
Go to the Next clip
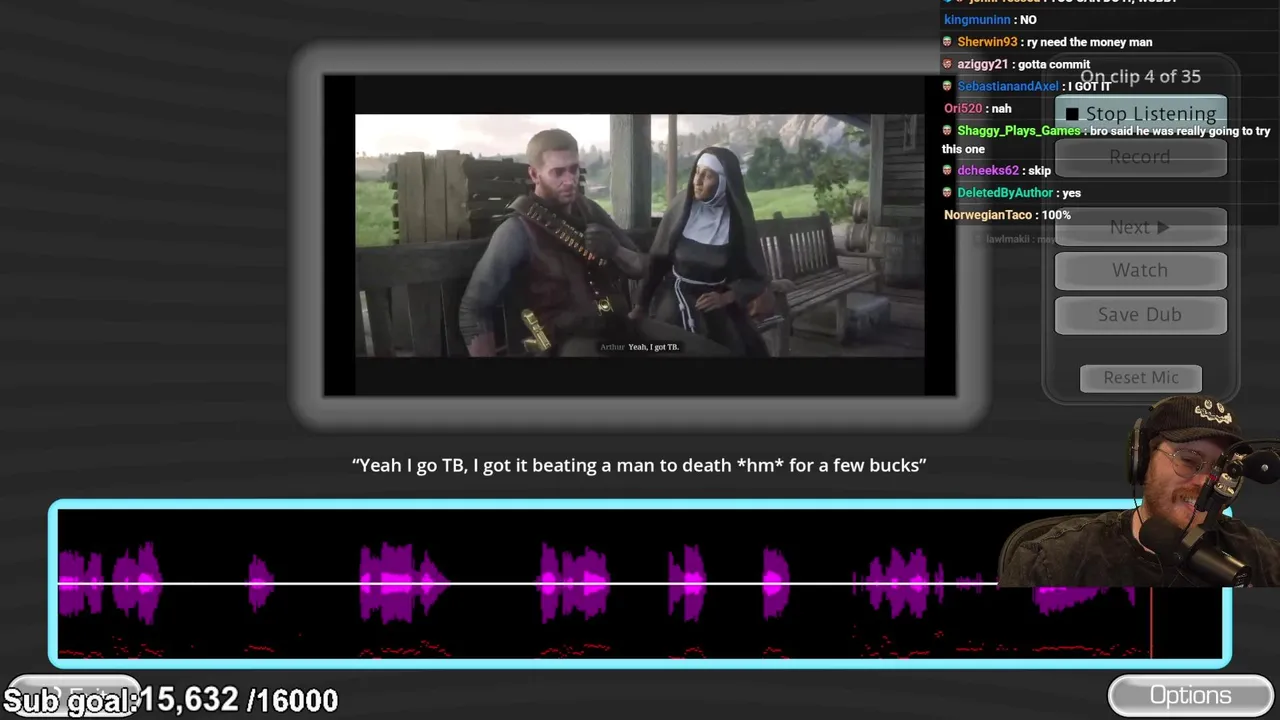[1140, 227]
